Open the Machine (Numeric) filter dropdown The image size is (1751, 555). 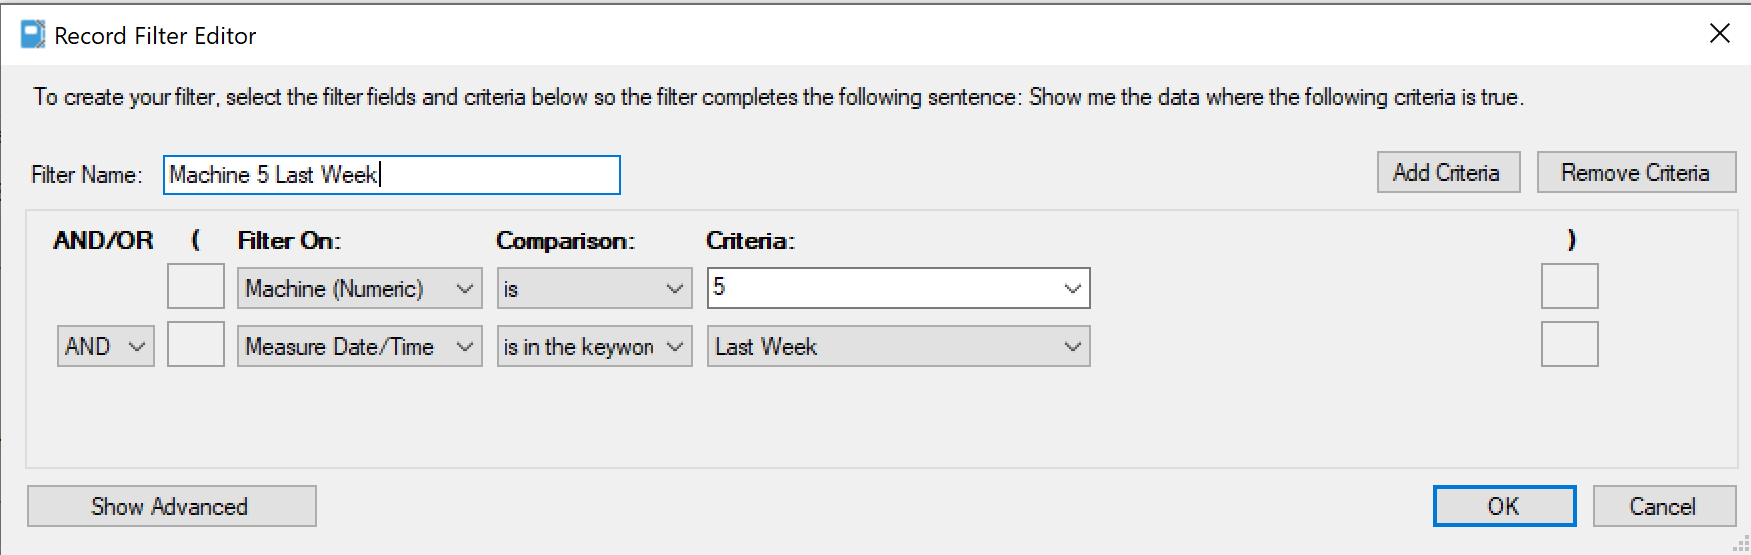tap(359, 289)
